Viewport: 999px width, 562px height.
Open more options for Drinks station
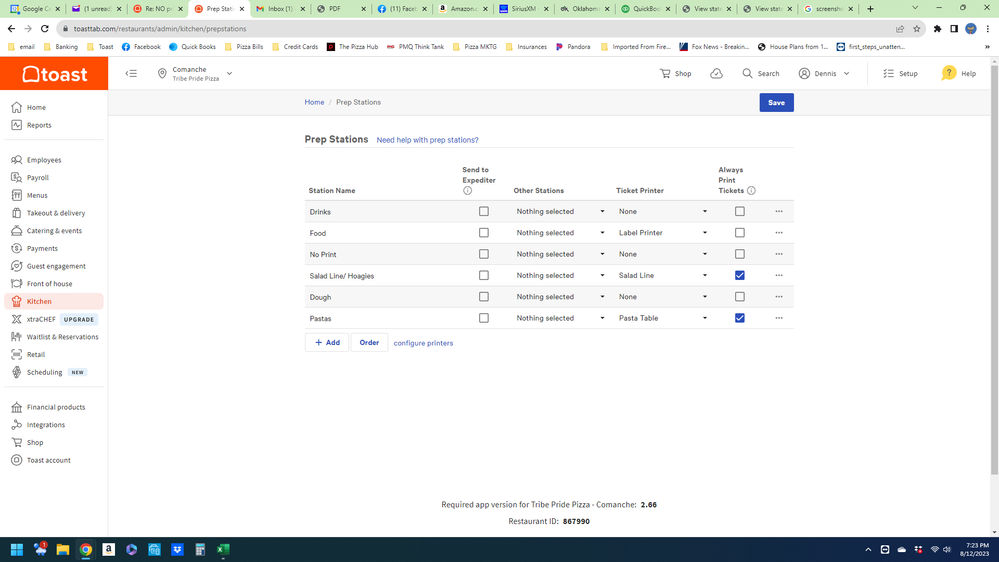pyautogui.click(x=779, y=212)
